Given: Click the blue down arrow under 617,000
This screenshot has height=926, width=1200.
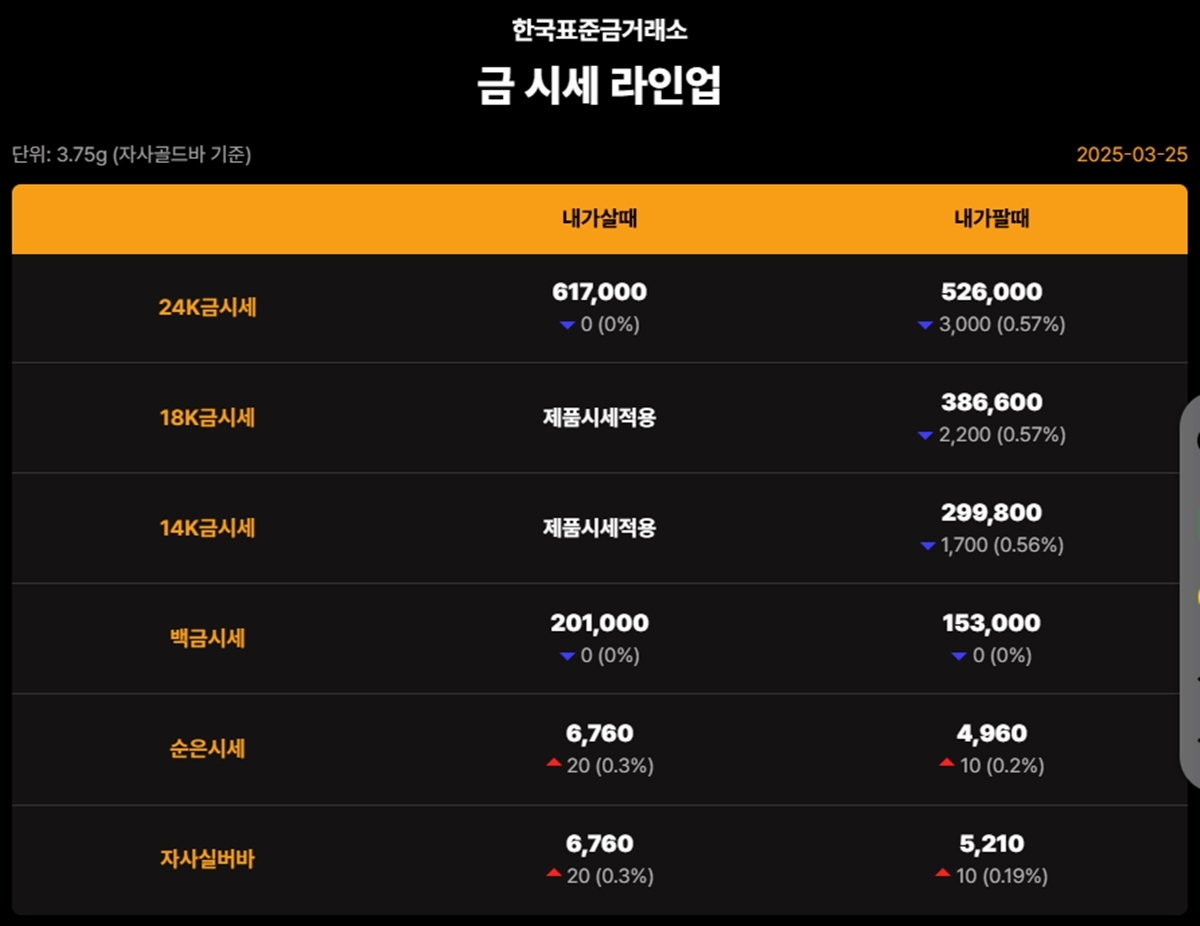Looking at the screenshot, I should pos(567,325).
